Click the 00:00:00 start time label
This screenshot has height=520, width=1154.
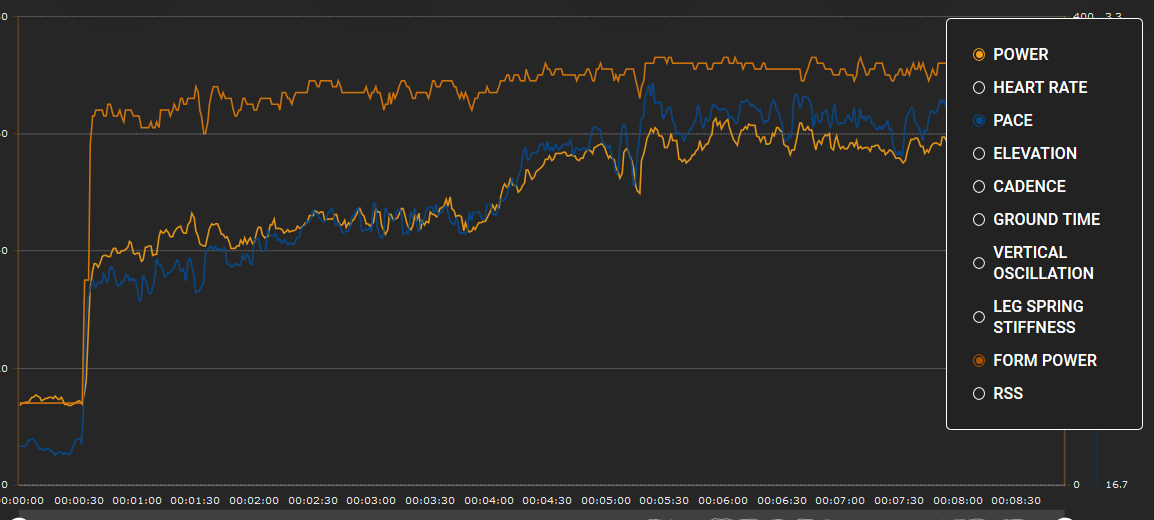coord(22,500)
